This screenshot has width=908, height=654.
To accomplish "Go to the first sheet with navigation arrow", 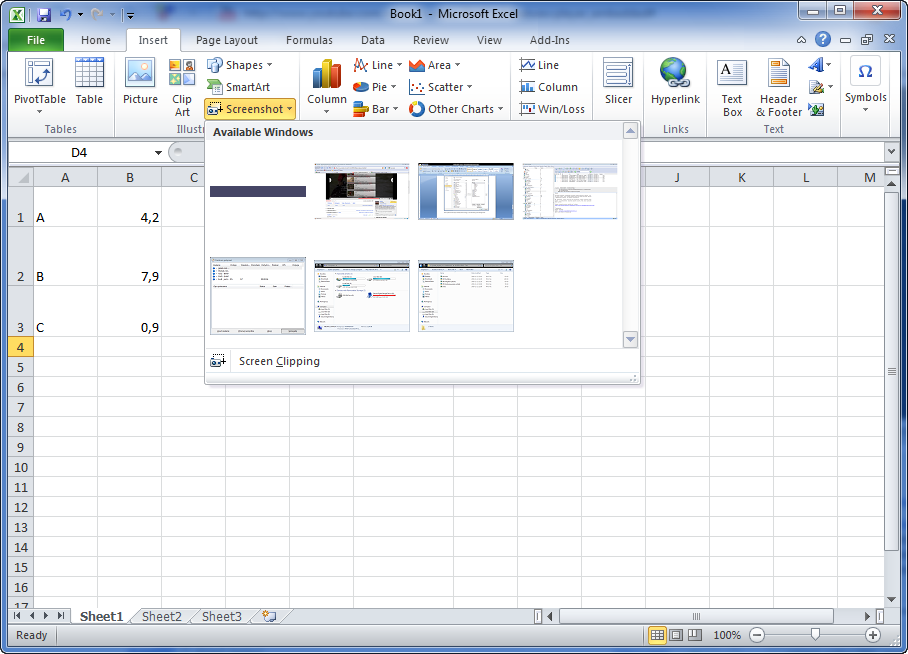I will coord(17,616).
